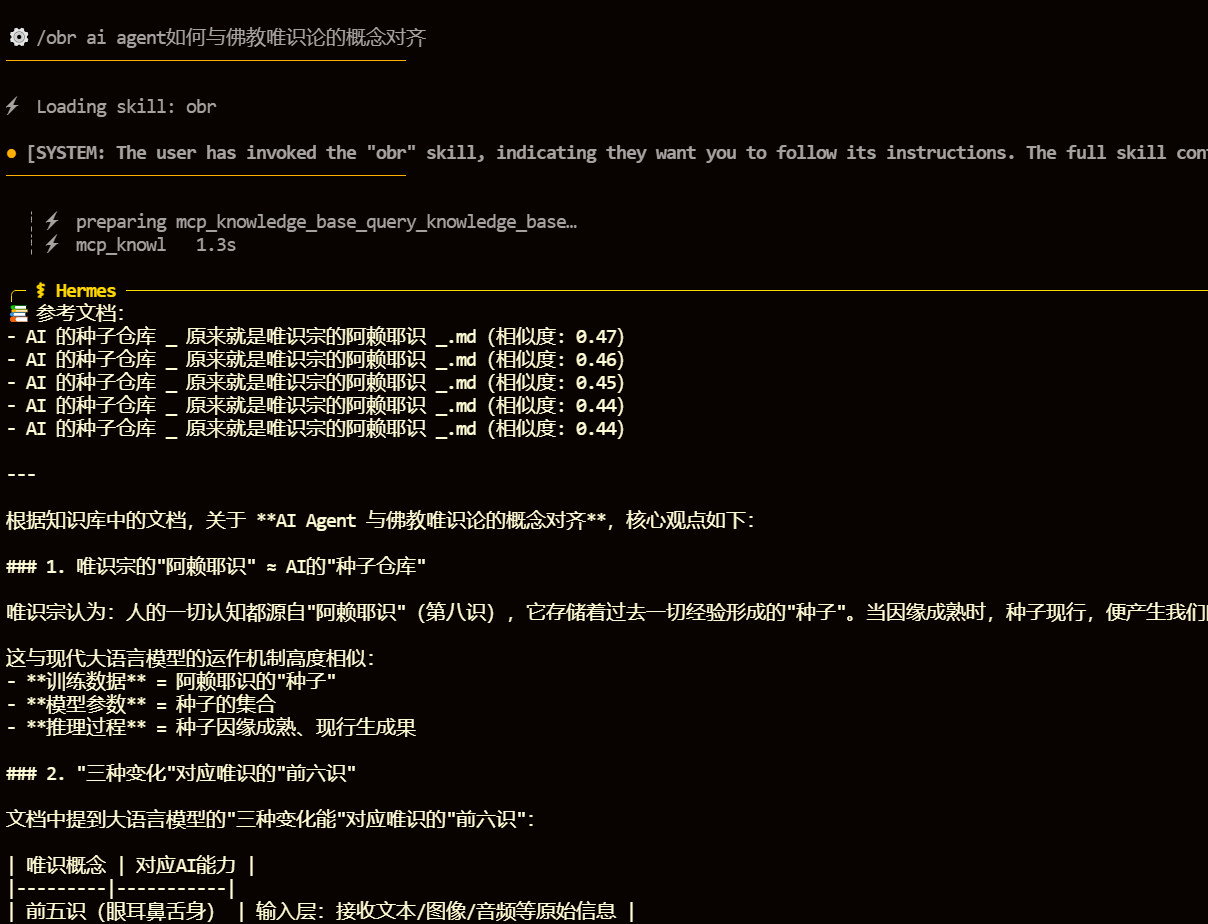Click the SYSTEM message about obr skill
This screenshot has height=924, width=1208.
pyautogui.click(x=616, y=153)
